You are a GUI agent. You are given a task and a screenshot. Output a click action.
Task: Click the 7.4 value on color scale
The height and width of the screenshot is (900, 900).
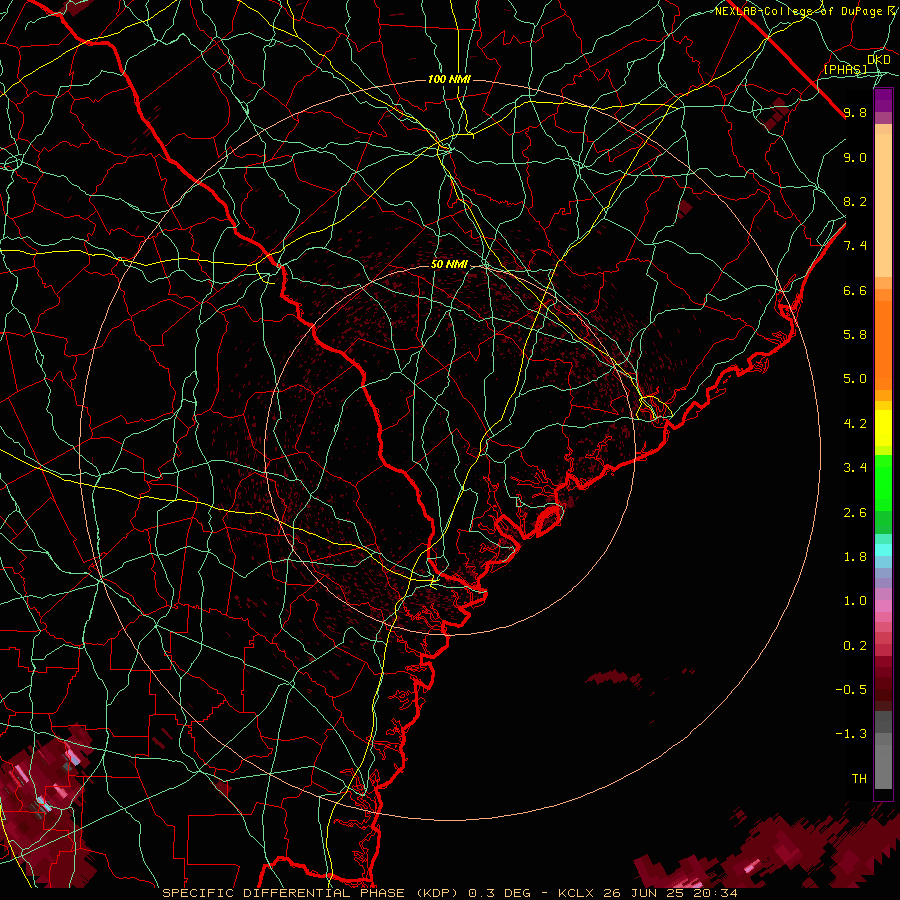[855, 246]
